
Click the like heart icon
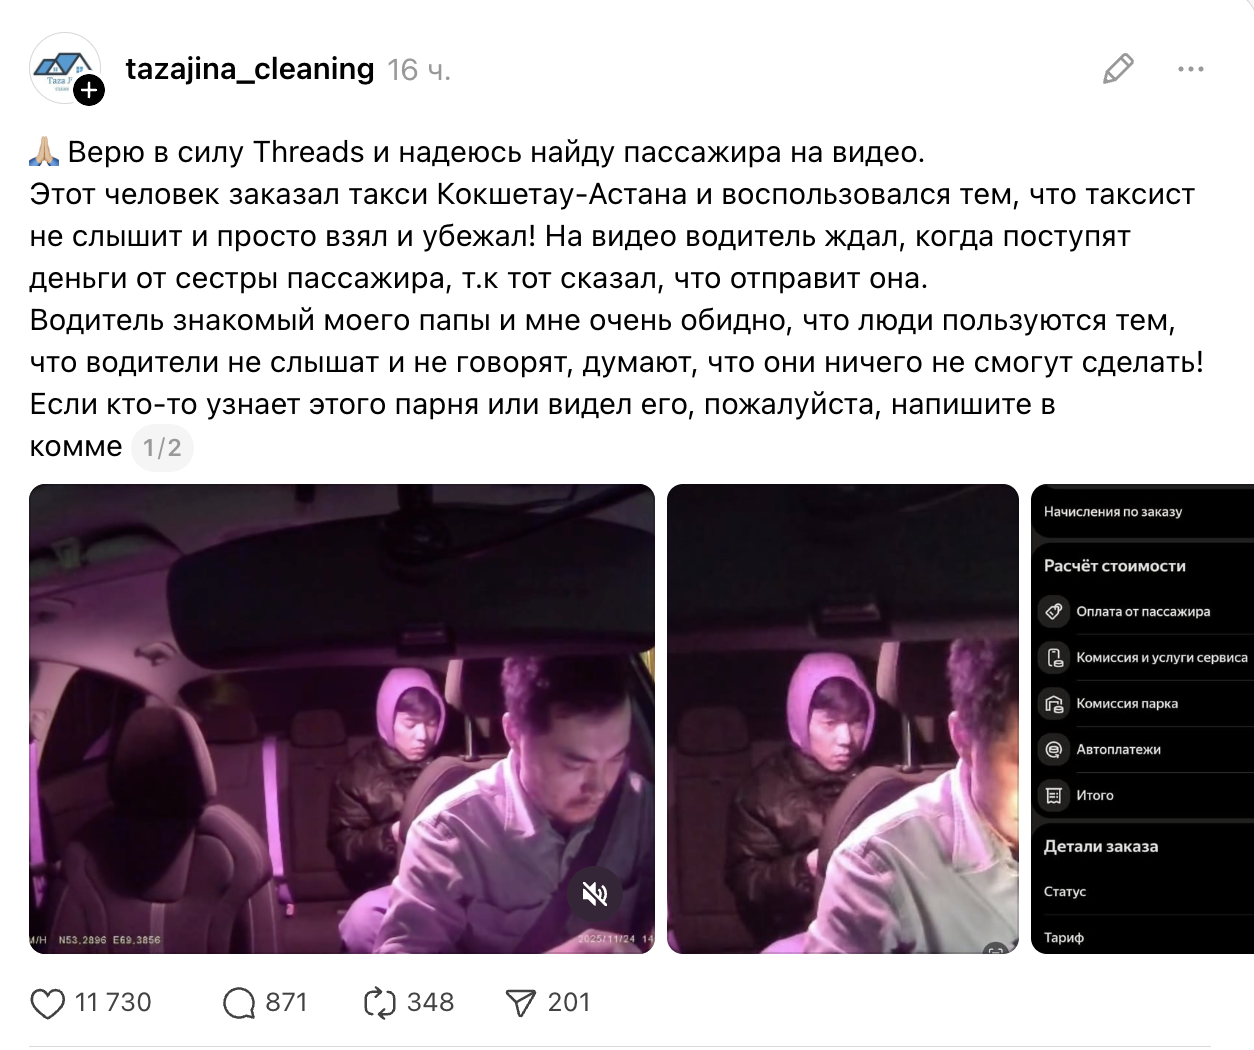pos(47,1003)
